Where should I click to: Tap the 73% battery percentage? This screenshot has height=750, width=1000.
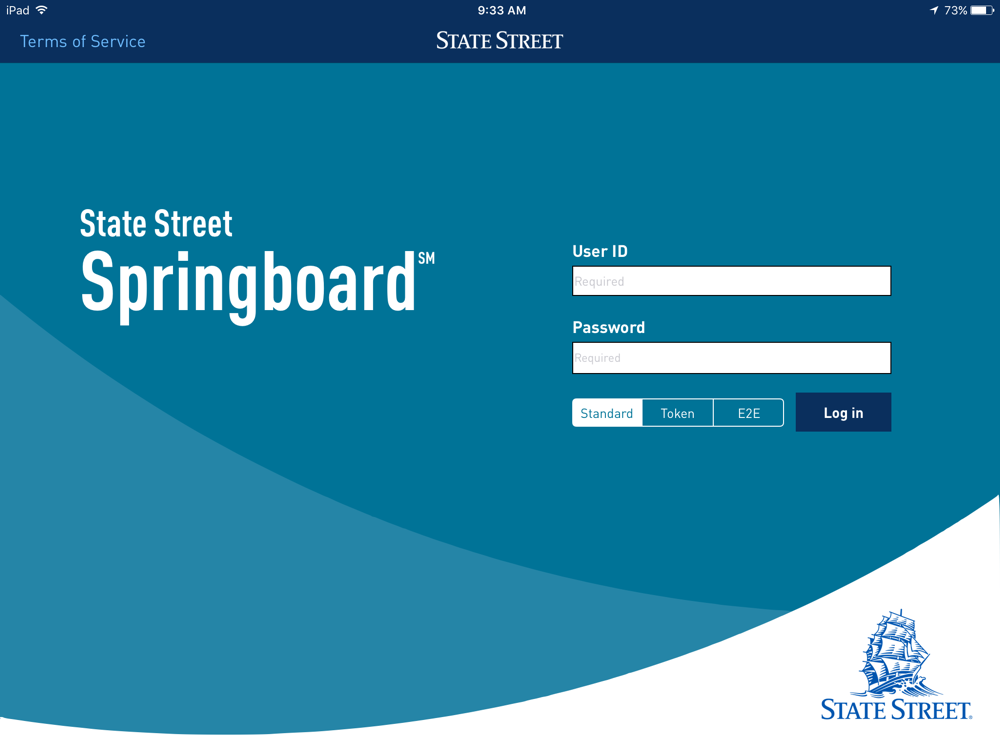[955, 10]
